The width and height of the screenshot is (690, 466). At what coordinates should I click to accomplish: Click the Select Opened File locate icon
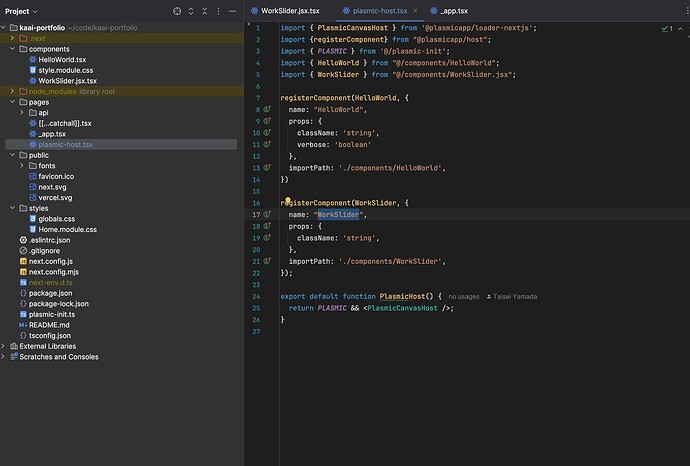coord(177,10)
